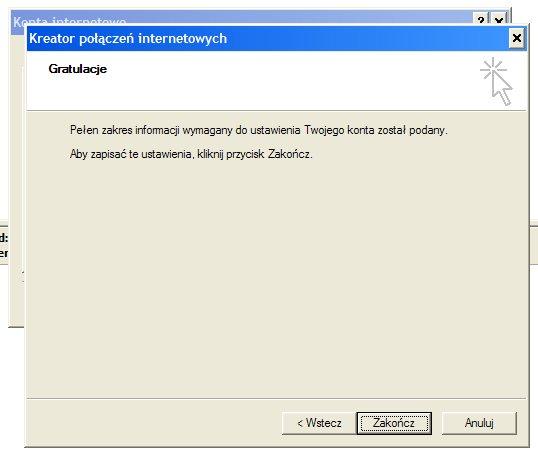
Task: Go back with the Wstecz button
Action: (x=319, y=423)
